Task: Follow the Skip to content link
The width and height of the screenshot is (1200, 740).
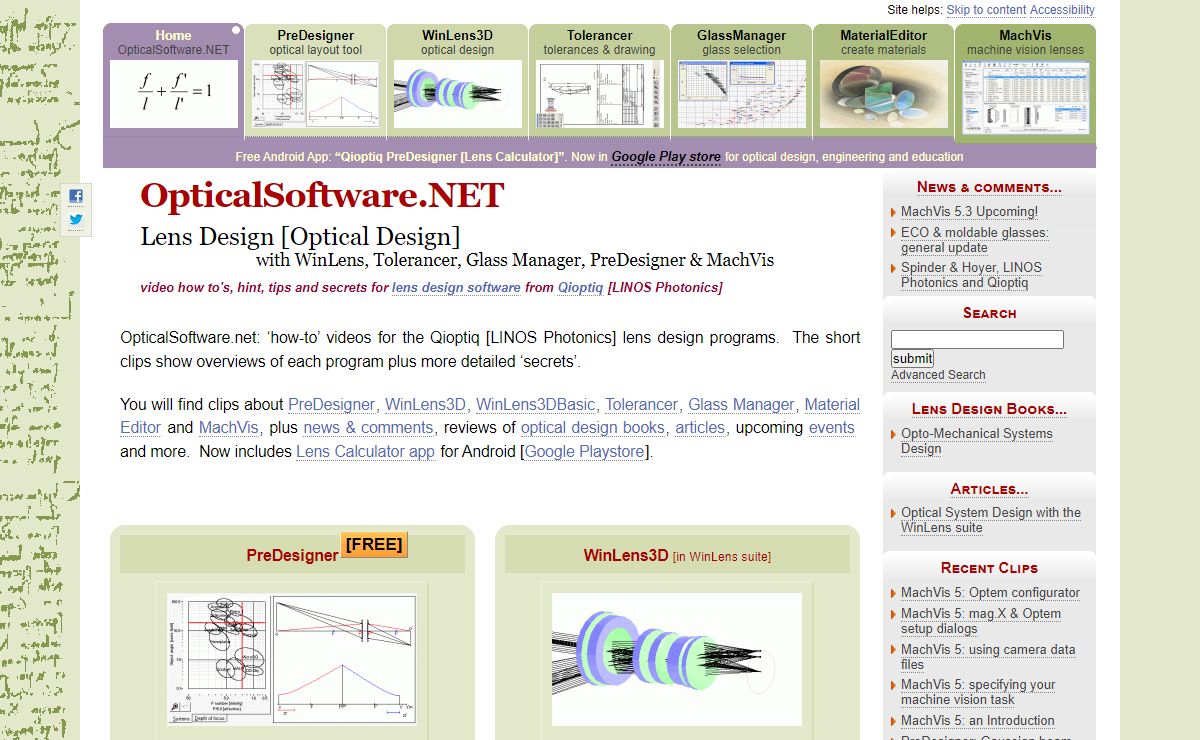Action: tap(986, 10)
